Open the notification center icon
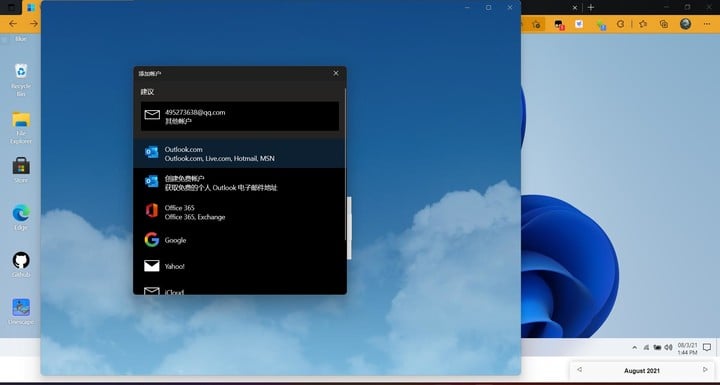The image size is (720, 385). click(x=707, y=348)
